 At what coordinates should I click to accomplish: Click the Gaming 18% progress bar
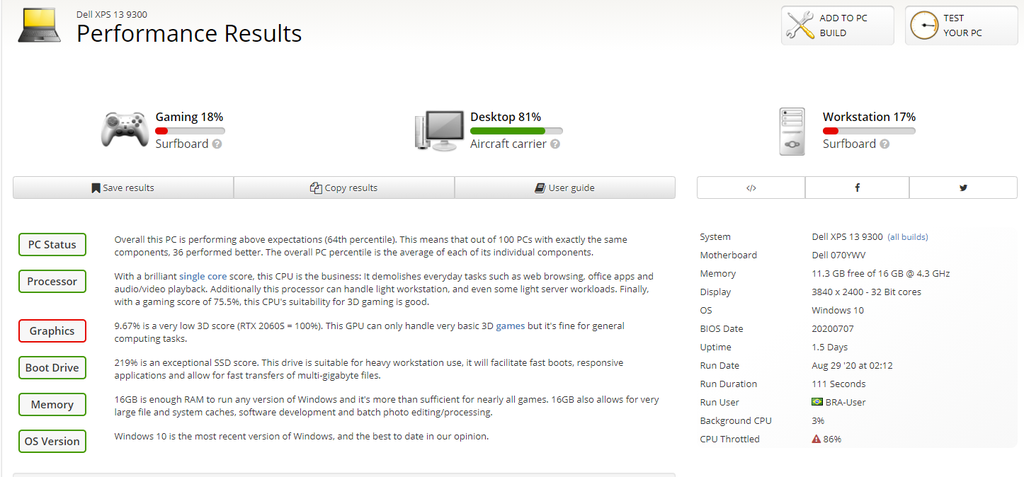click(x=190, y=131)
